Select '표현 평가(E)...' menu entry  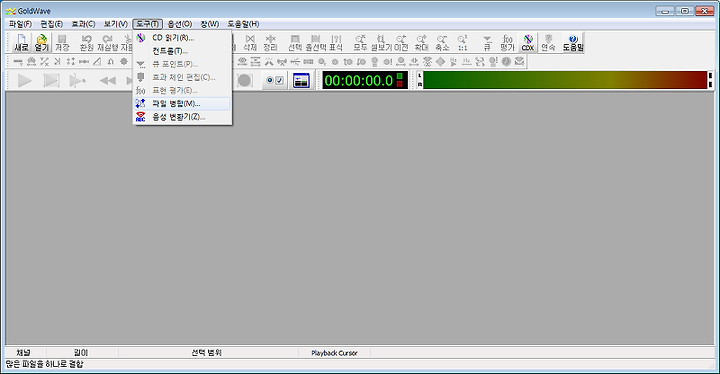tap(182, 91)
